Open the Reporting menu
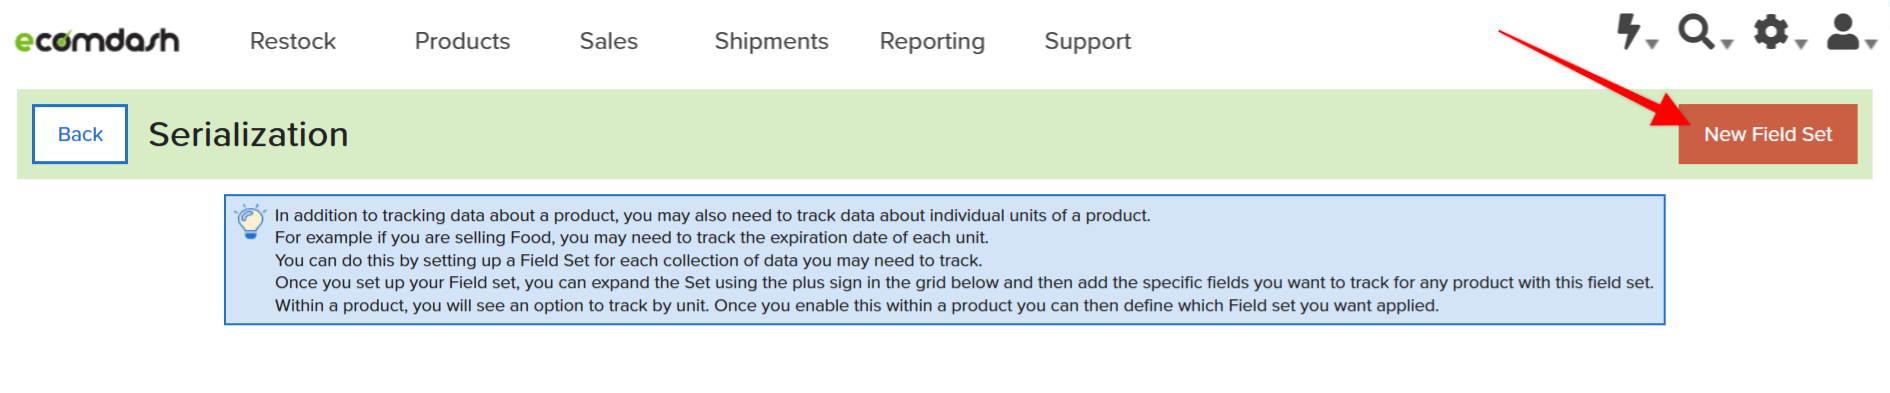 pos(932,41)
